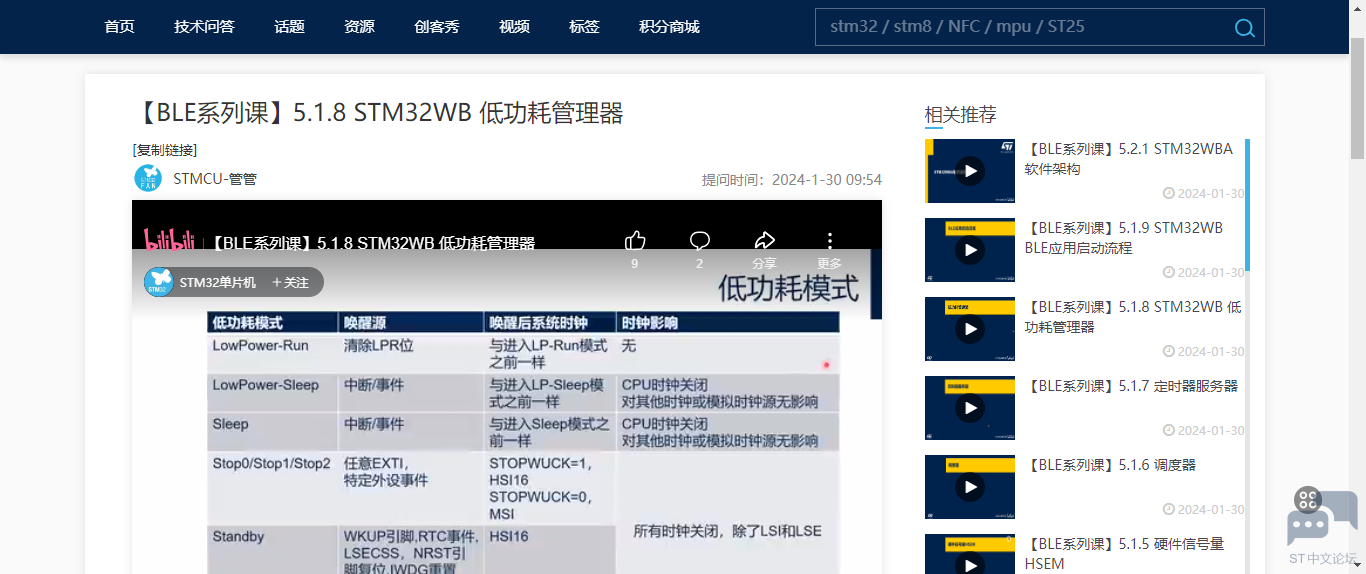Open 标签 navigation item
1366x574 pixels.
pyautogui.click(x=584, y=27)
